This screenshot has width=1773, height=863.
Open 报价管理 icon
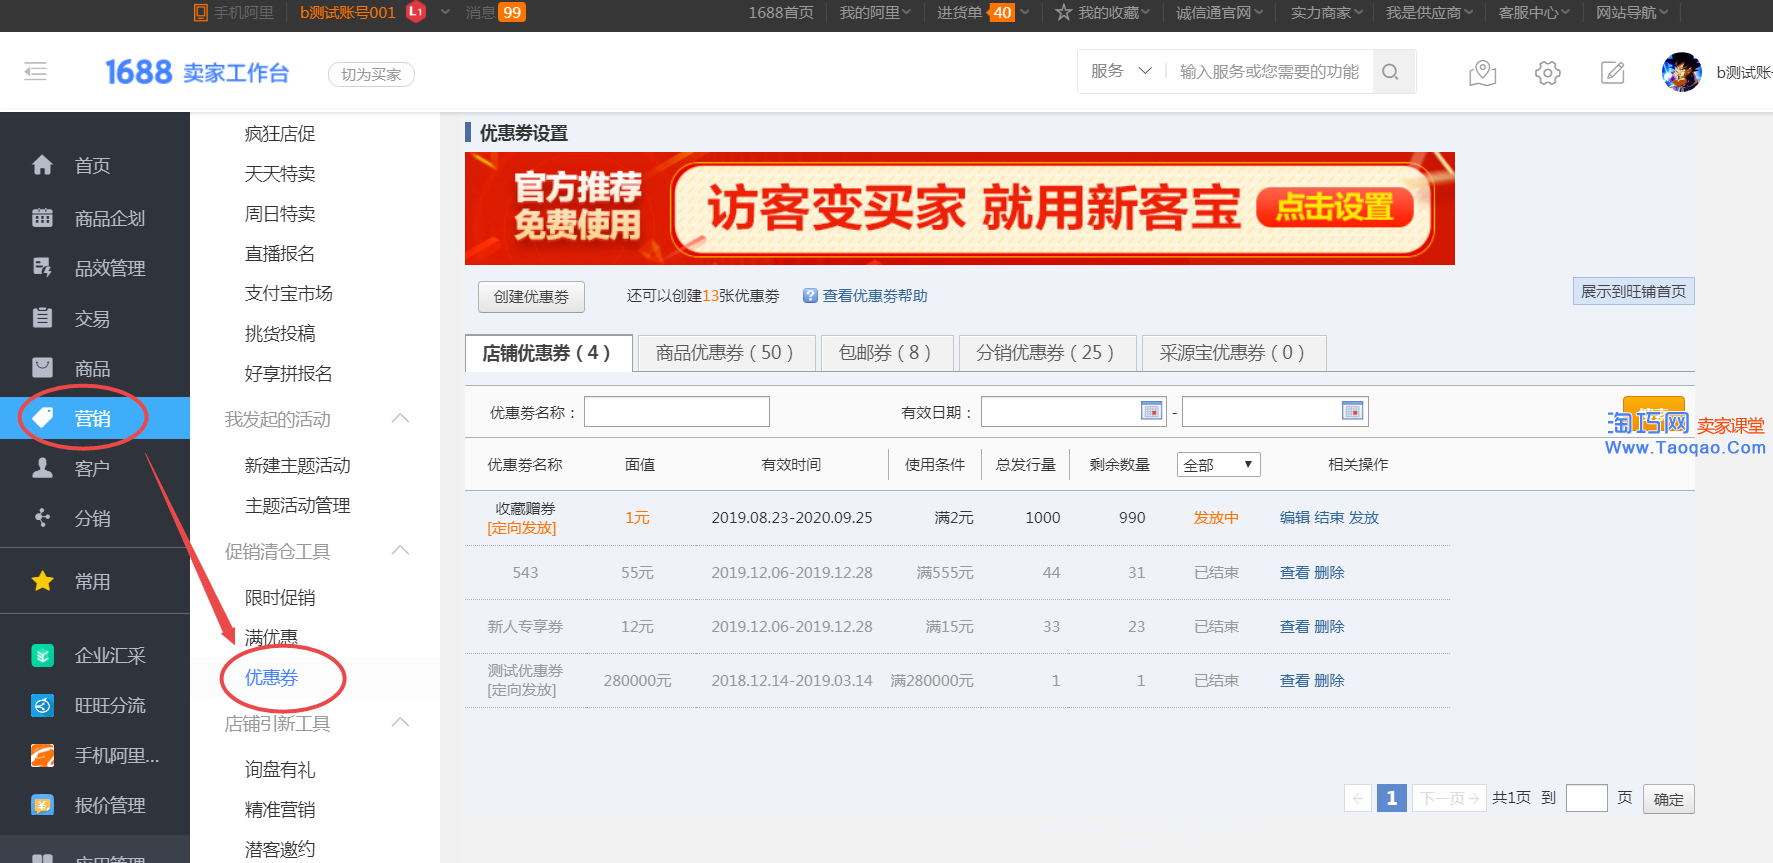click(x=42, y=805)
